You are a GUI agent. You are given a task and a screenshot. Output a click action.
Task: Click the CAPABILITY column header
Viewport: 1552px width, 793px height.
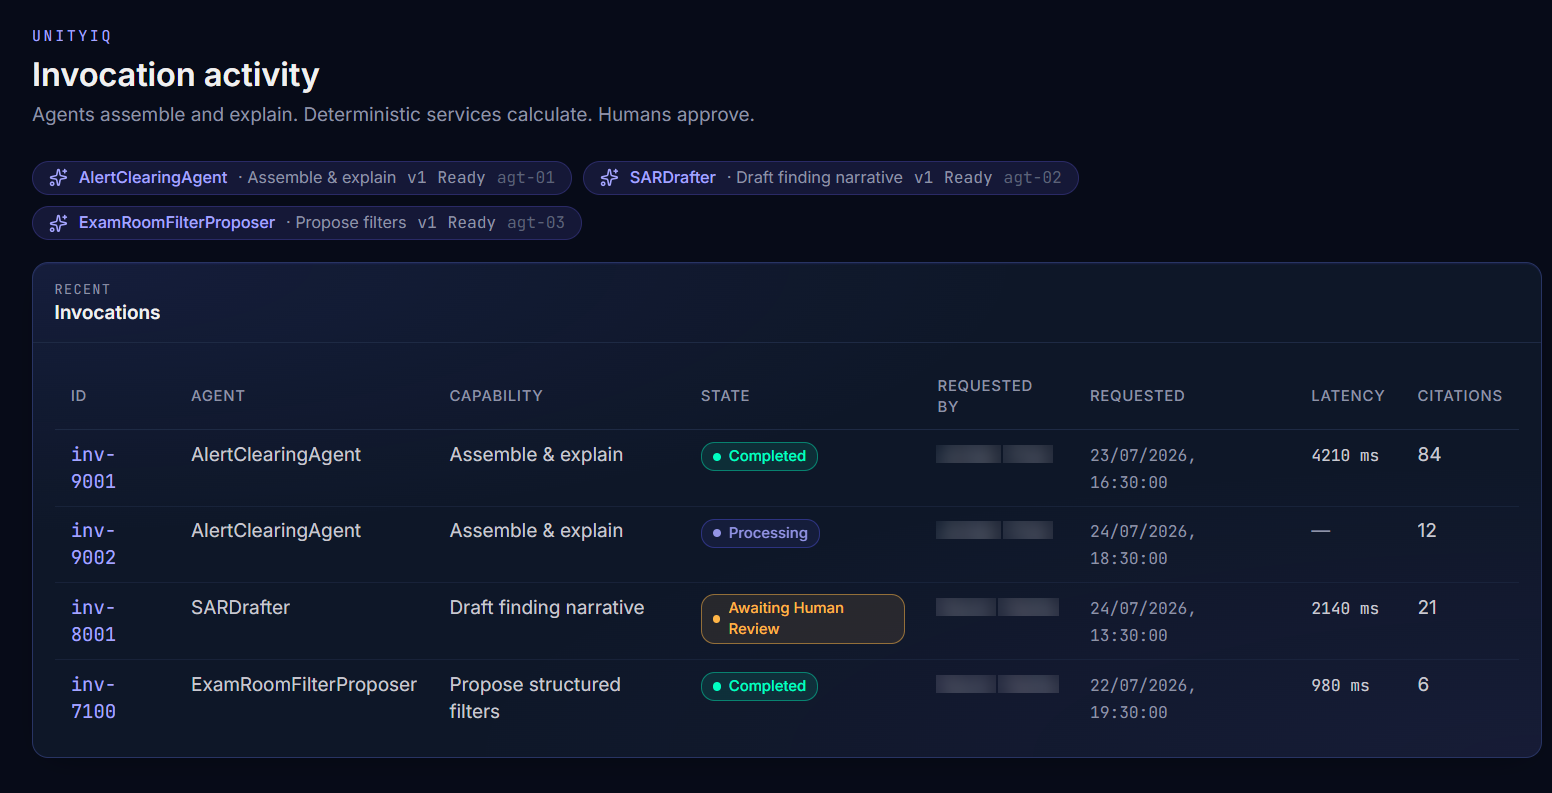pos(496,396)
